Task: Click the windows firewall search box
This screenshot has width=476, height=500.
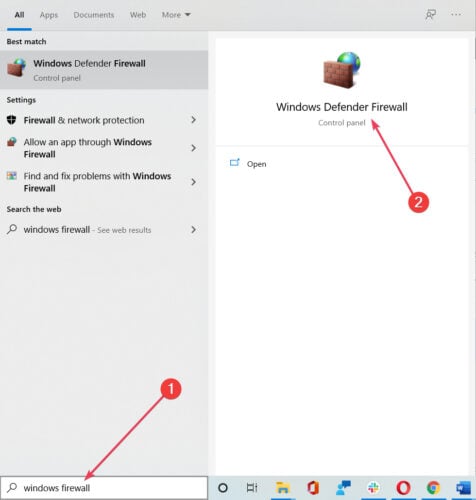Action: click(x=104, y=488)
